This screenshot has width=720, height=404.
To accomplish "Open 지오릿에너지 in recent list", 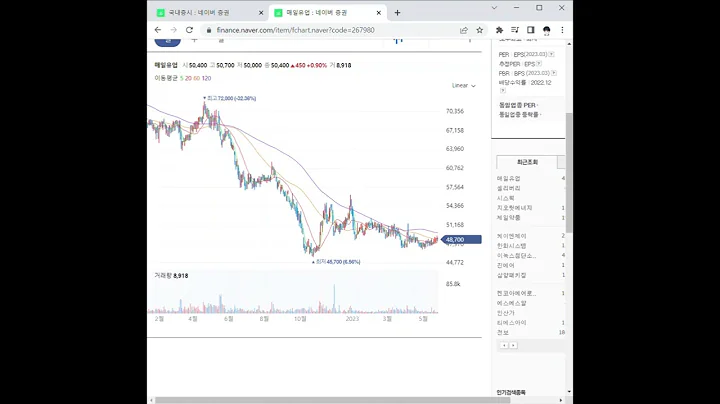I will 515,208.
